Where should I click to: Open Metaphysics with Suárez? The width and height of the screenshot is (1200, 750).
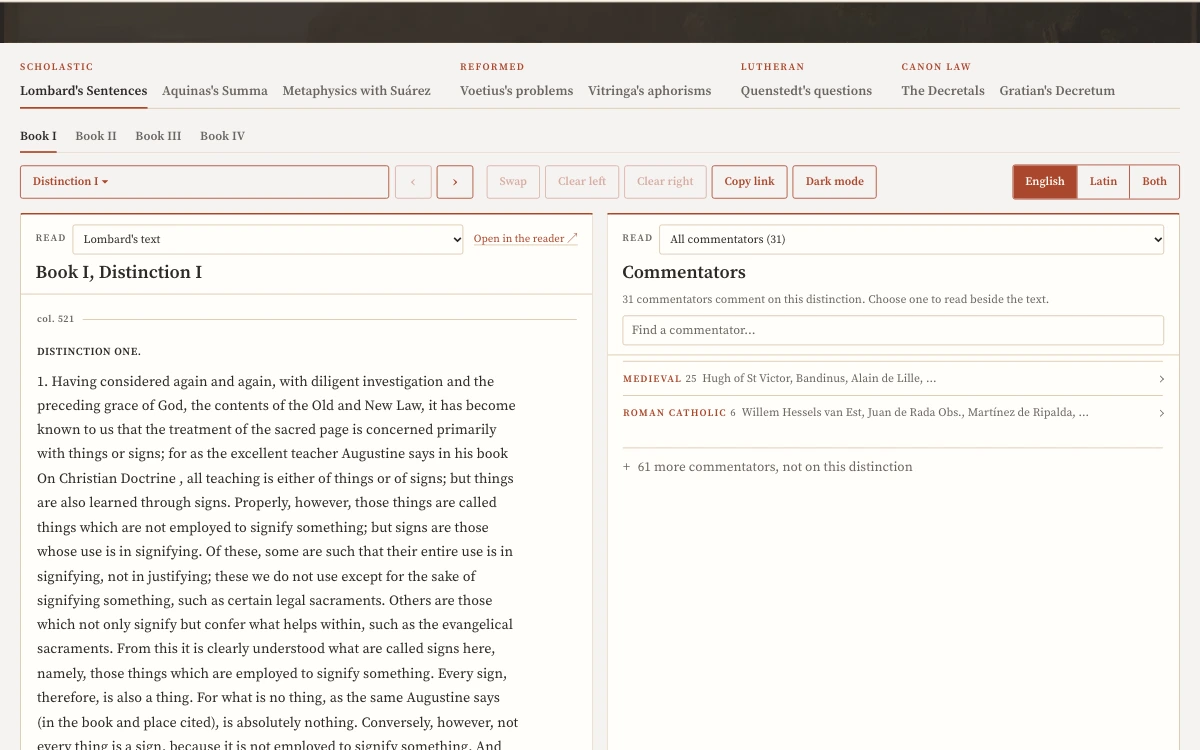click(357, 91)
